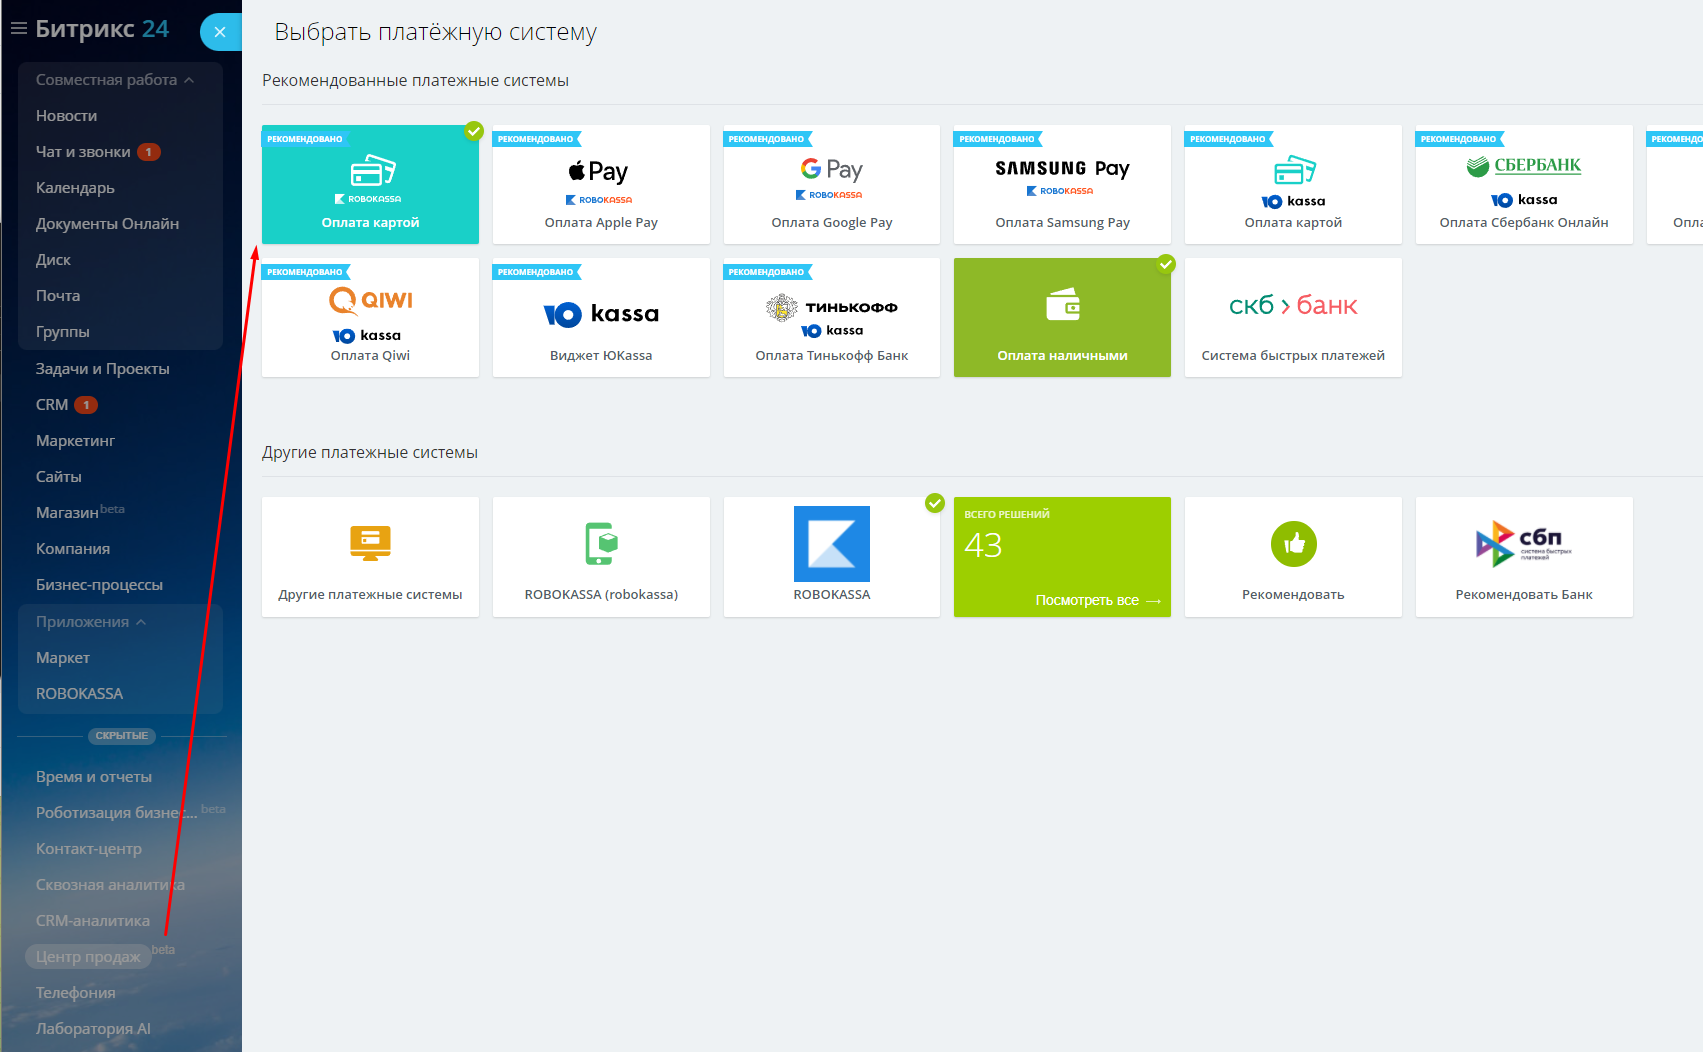Go to Диск

click(x=53, y=260)
